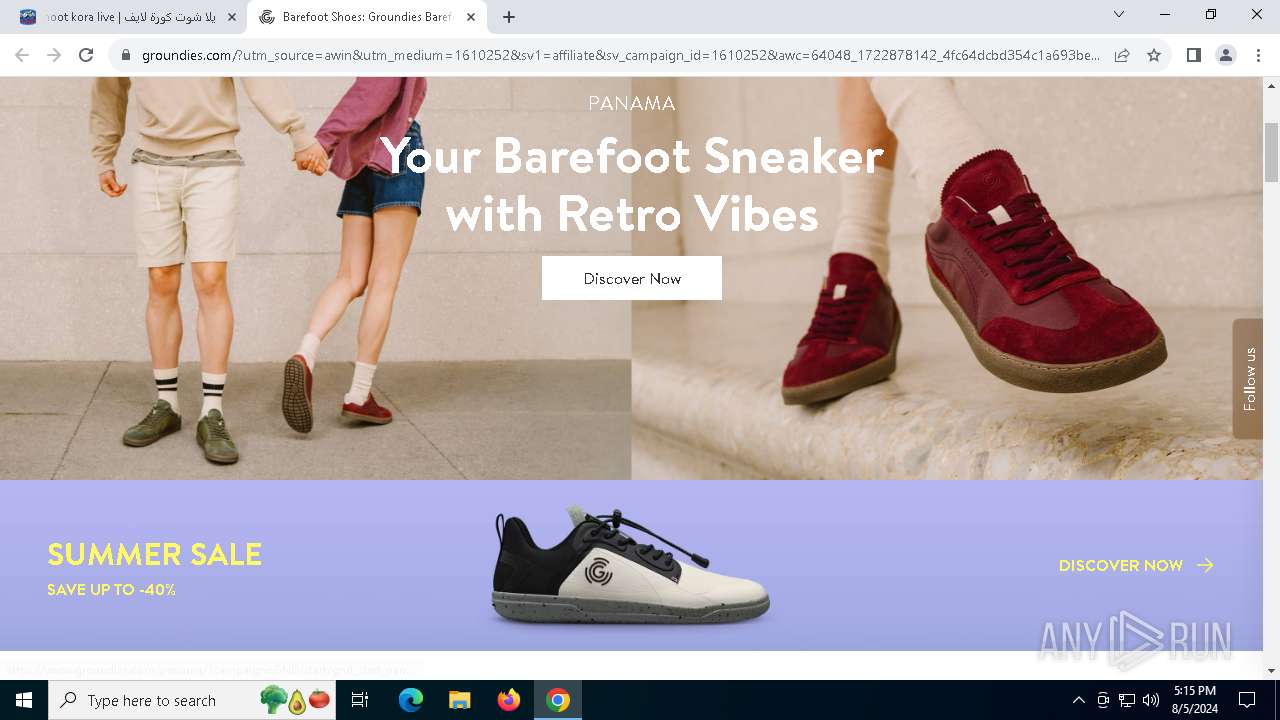Focus the groundies.com address bar
1280x720 pixels.
coord(620,55)
